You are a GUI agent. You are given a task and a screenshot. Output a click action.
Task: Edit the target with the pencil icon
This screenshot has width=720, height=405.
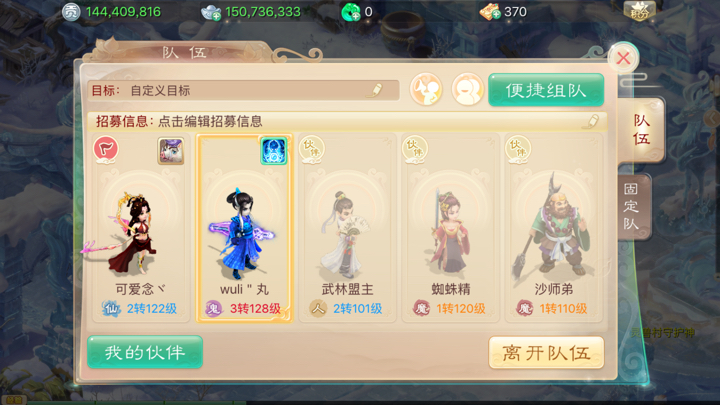pos(375,90)
